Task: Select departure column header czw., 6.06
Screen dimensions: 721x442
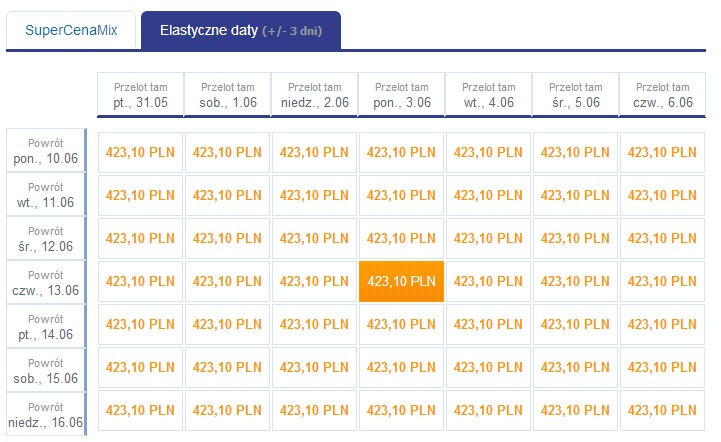Action: (663, 95)
